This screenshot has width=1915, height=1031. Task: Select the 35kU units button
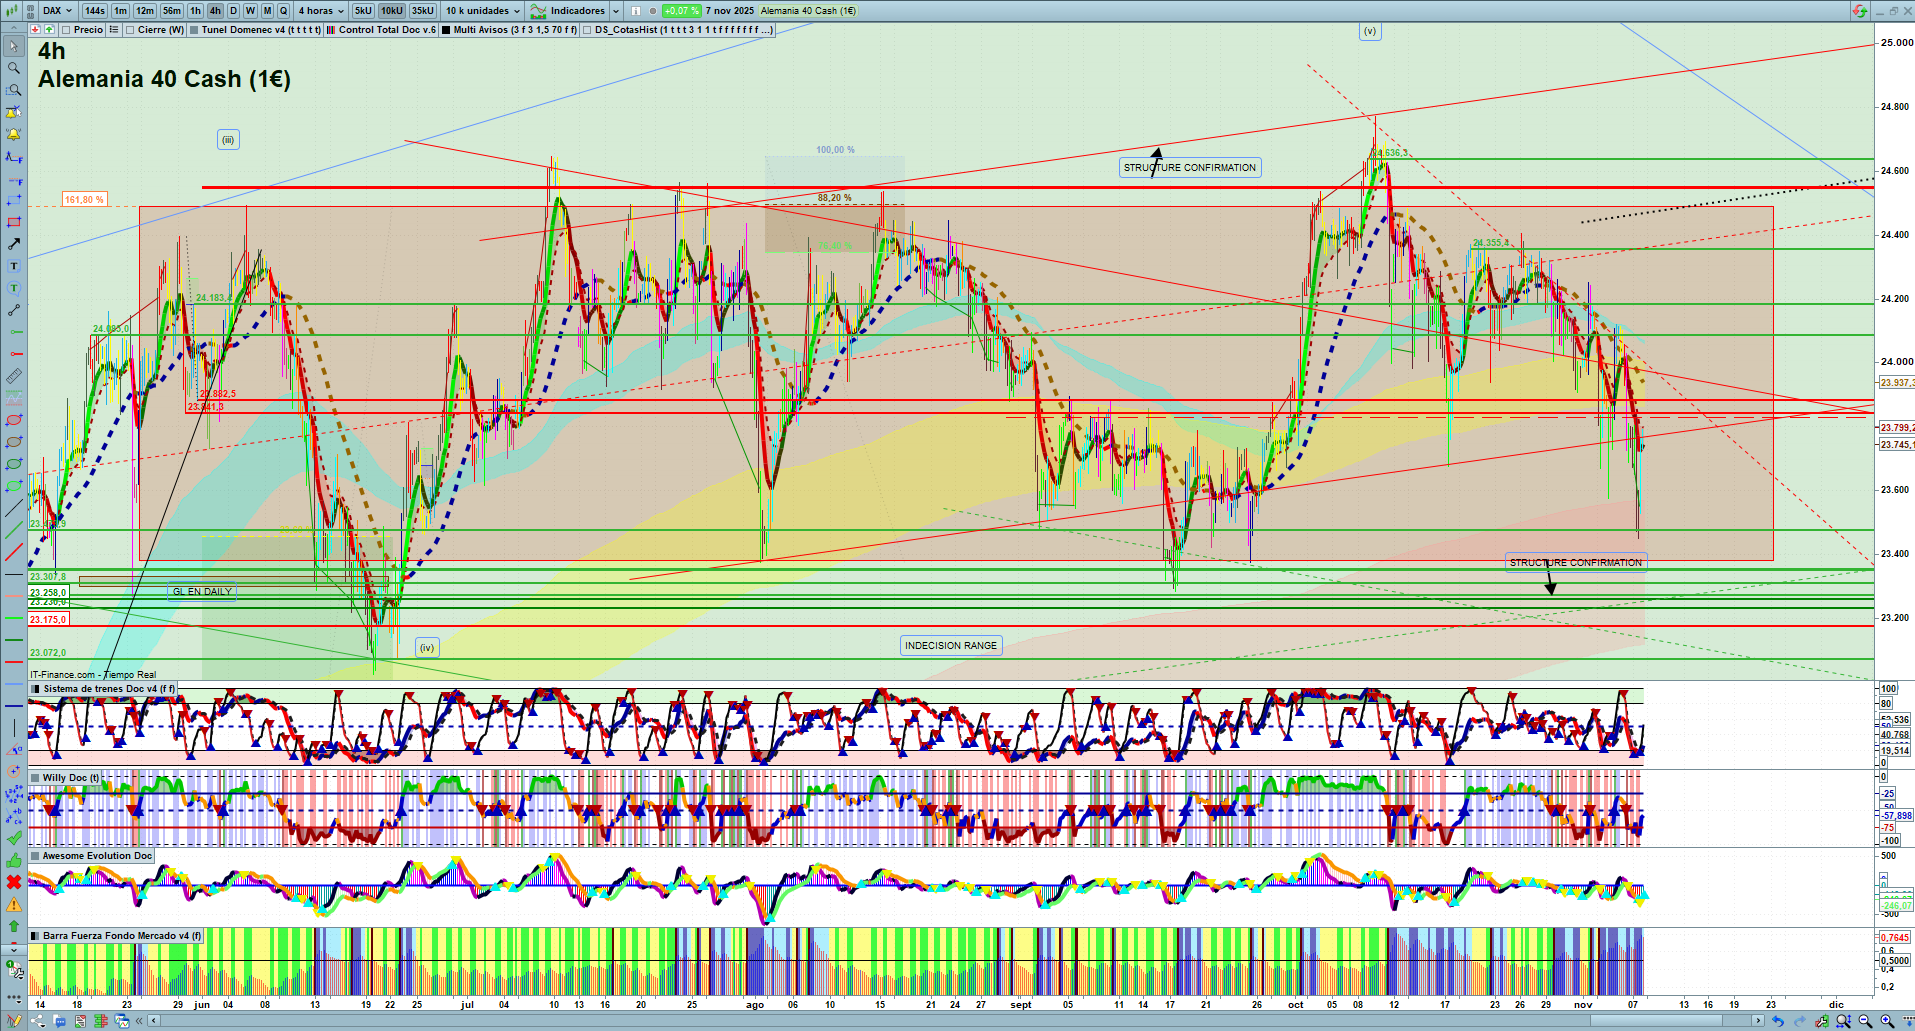click(423, 11)
